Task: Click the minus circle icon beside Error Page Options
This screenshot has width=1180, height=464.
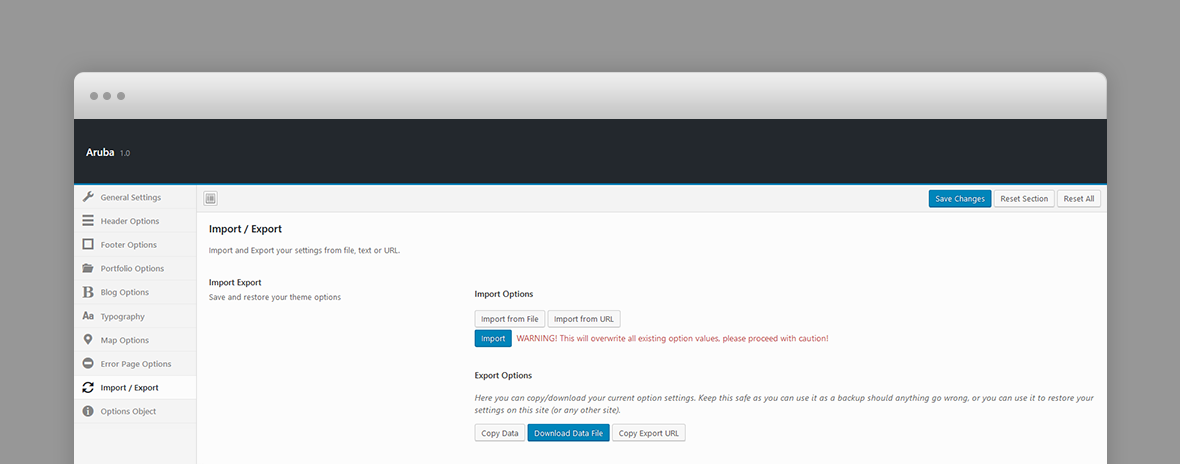Action: (88, 364)
